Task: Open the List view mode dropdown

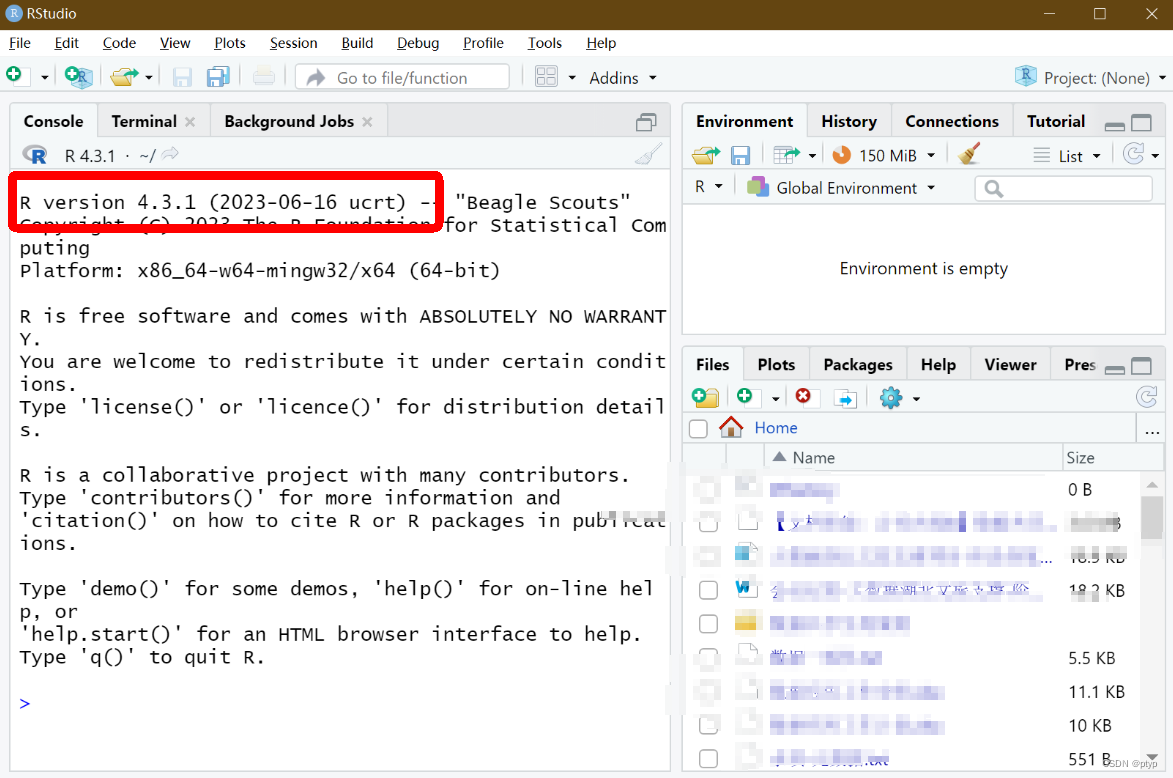Action: click(1068, 156)
